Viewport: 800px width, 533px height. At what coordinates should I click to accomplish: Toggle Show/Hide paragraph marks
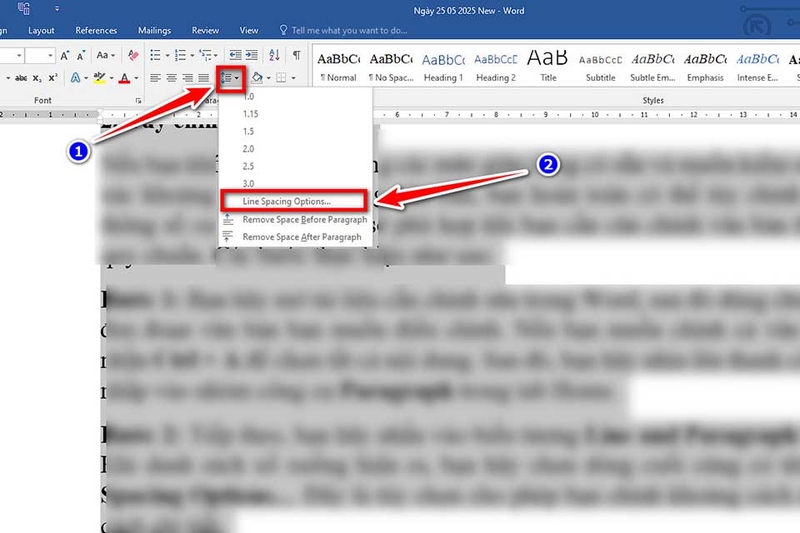tap(296, 55)
